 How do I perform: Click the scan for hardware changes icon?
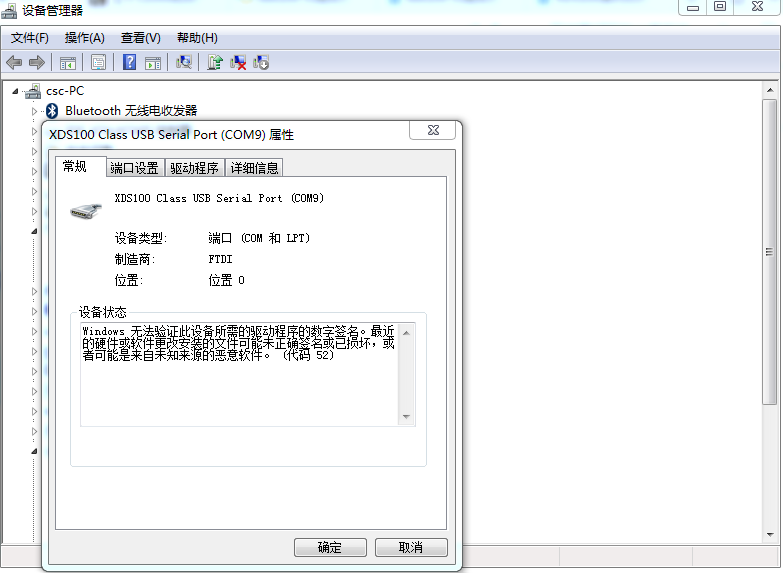pyautogui.click(x=184, y=62)
